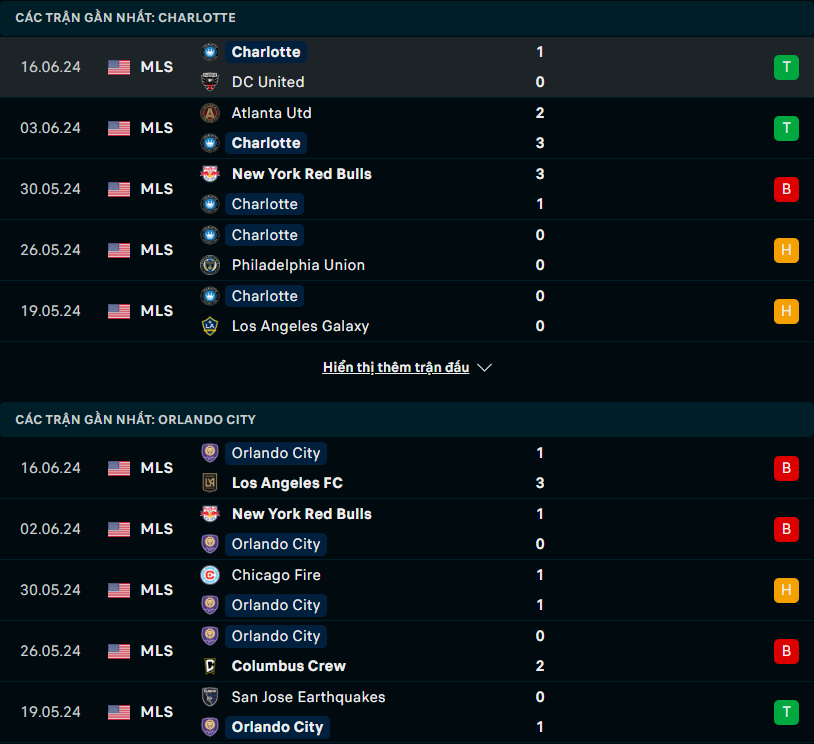Click Chicago Fire team logo
The width and height of the screenshot is (814, 744).
(210, 575)
